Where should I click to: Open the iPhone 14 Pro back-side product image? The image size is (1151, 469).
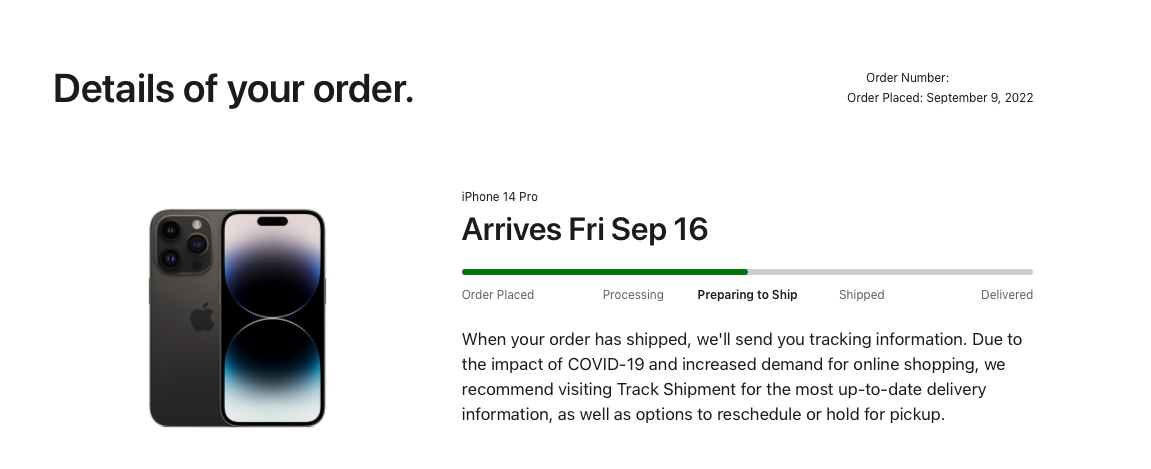(185, 318)
